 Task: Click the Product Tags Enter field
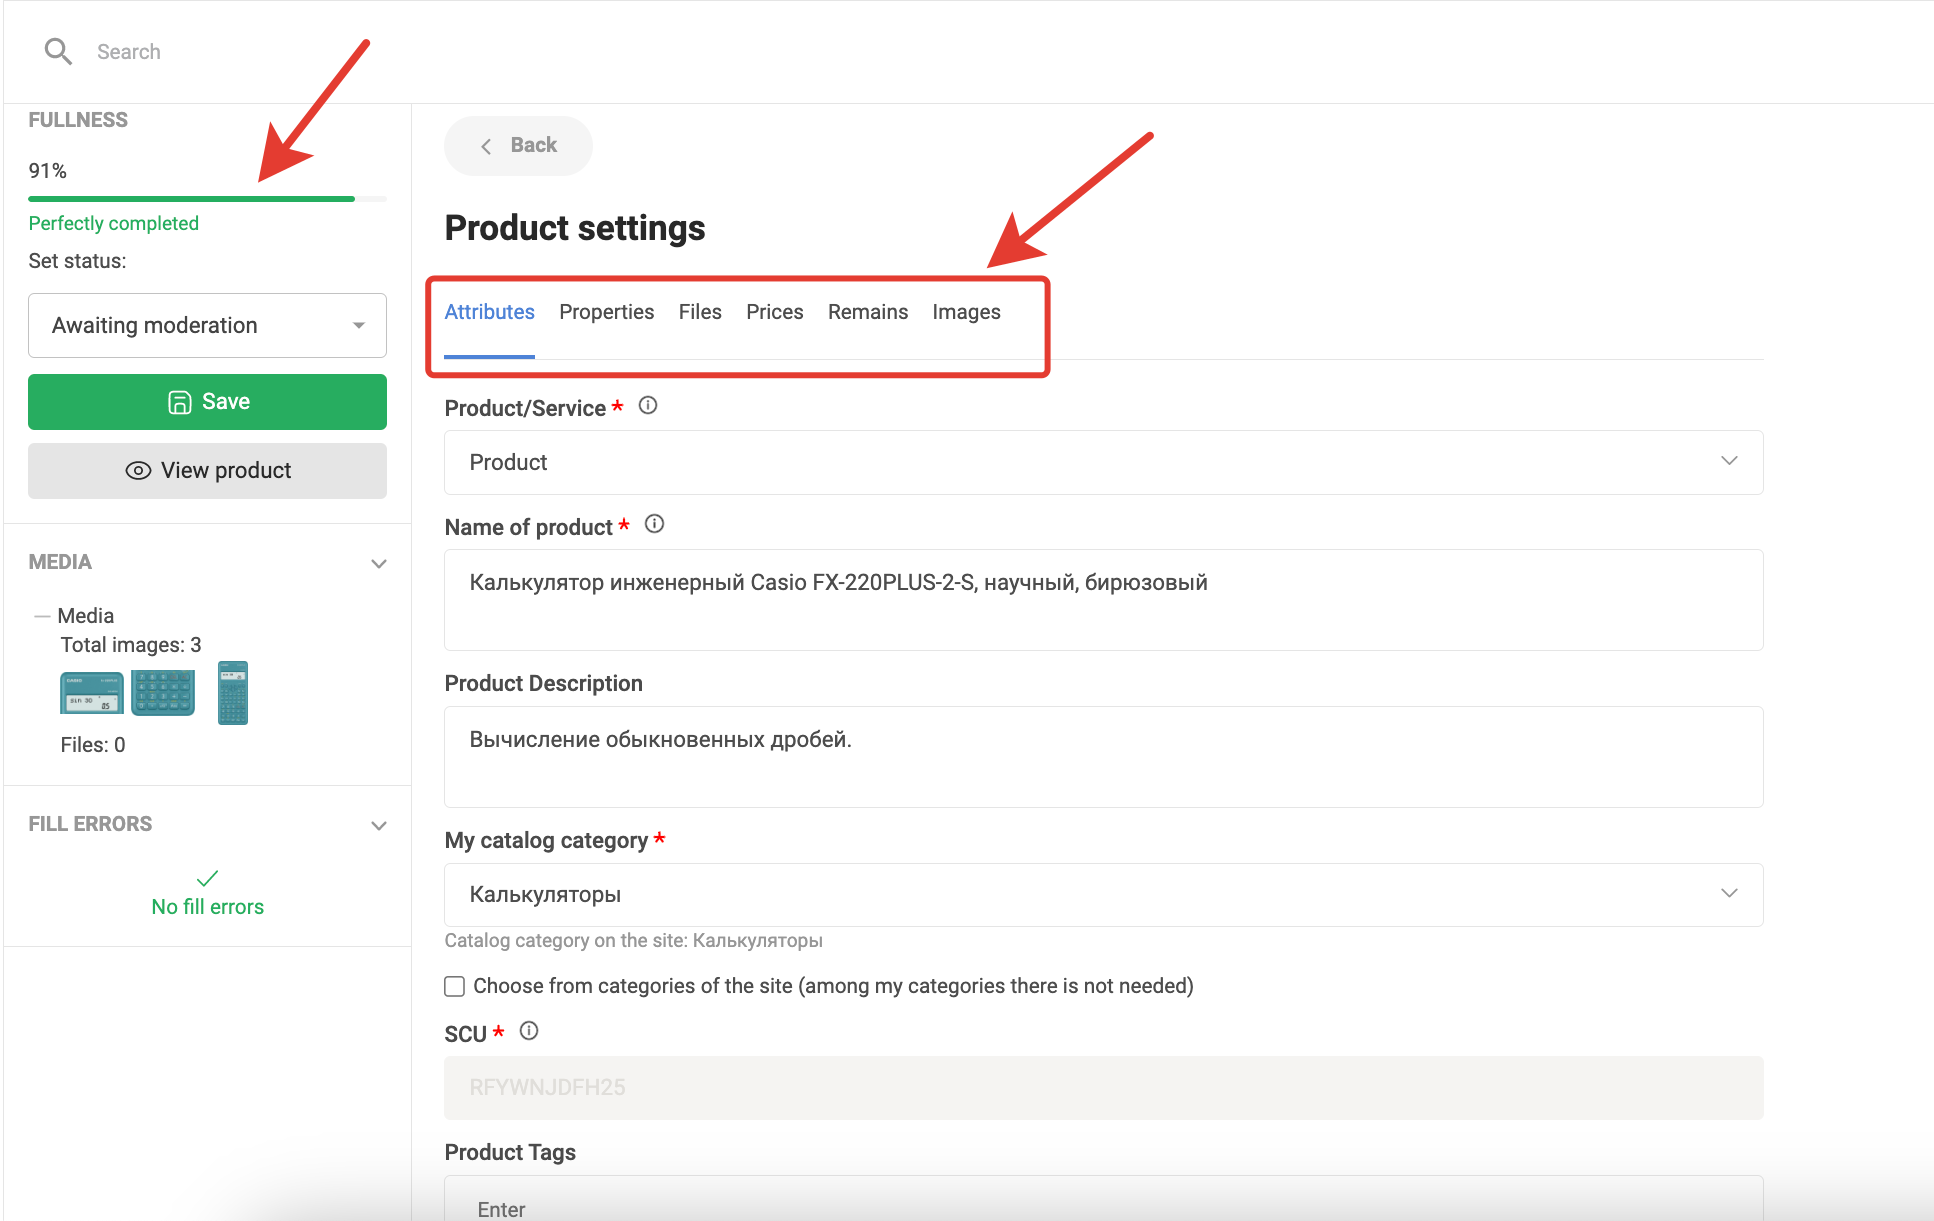1103,1199
